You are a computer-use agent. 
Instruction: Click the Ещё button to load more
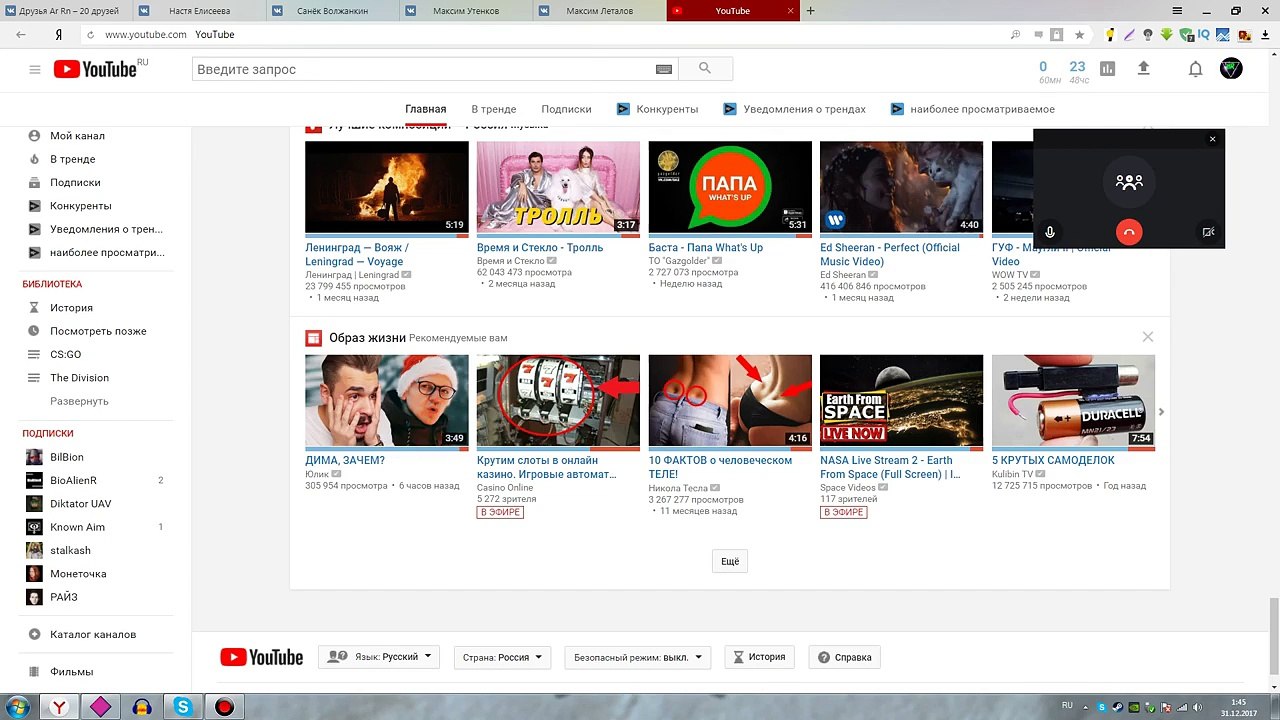[x=730, y=562]
